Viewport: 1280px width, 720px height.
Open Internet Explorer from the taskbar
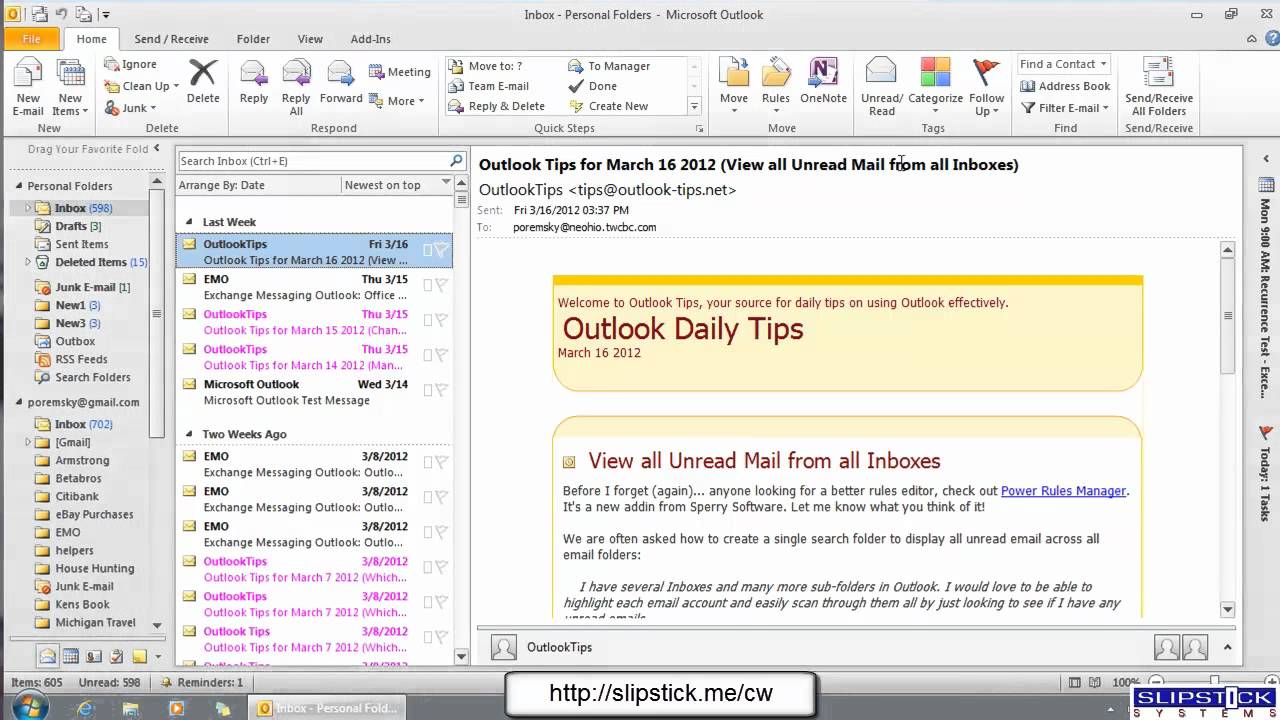click(x=86, y=708)
